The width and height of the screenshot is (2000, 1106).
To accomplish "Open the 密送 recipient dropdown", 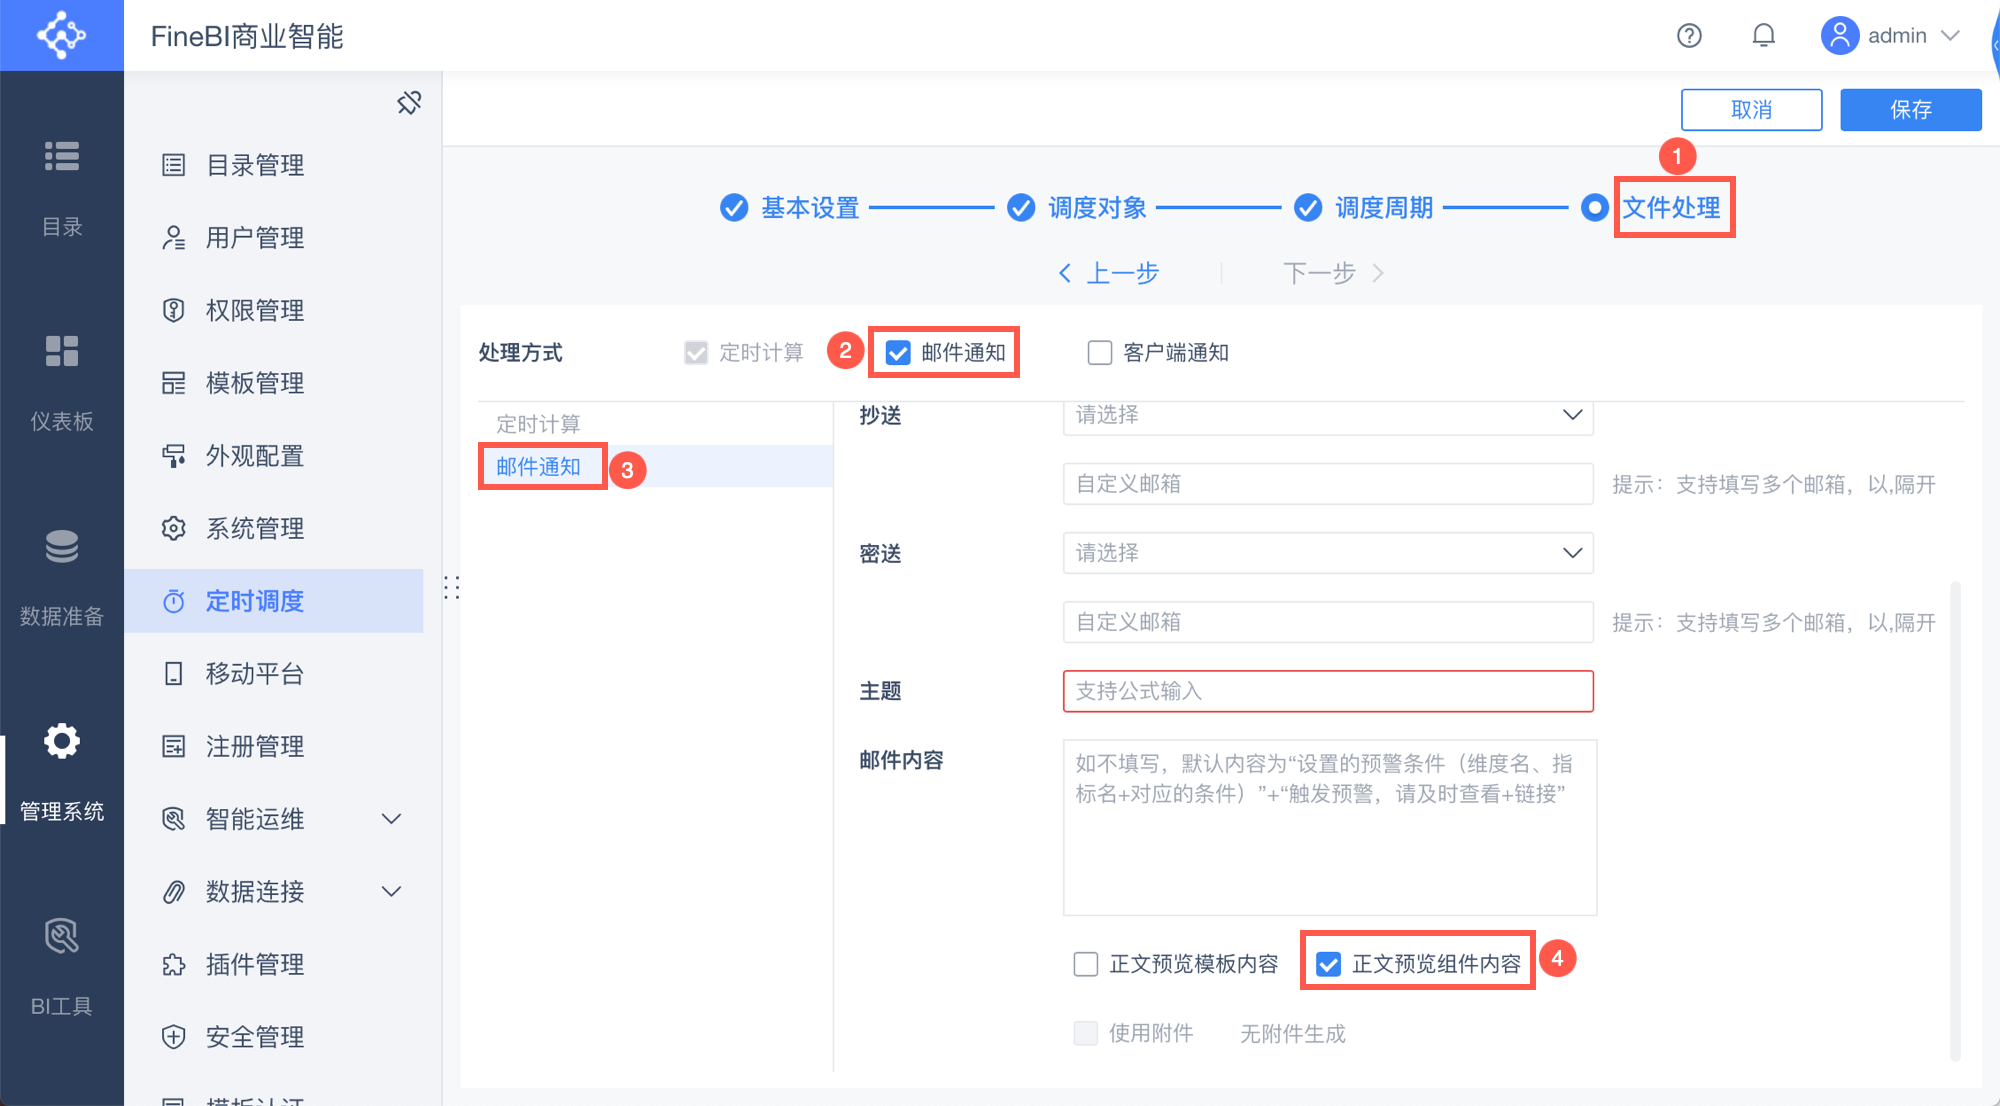I will click(1327, 553).
